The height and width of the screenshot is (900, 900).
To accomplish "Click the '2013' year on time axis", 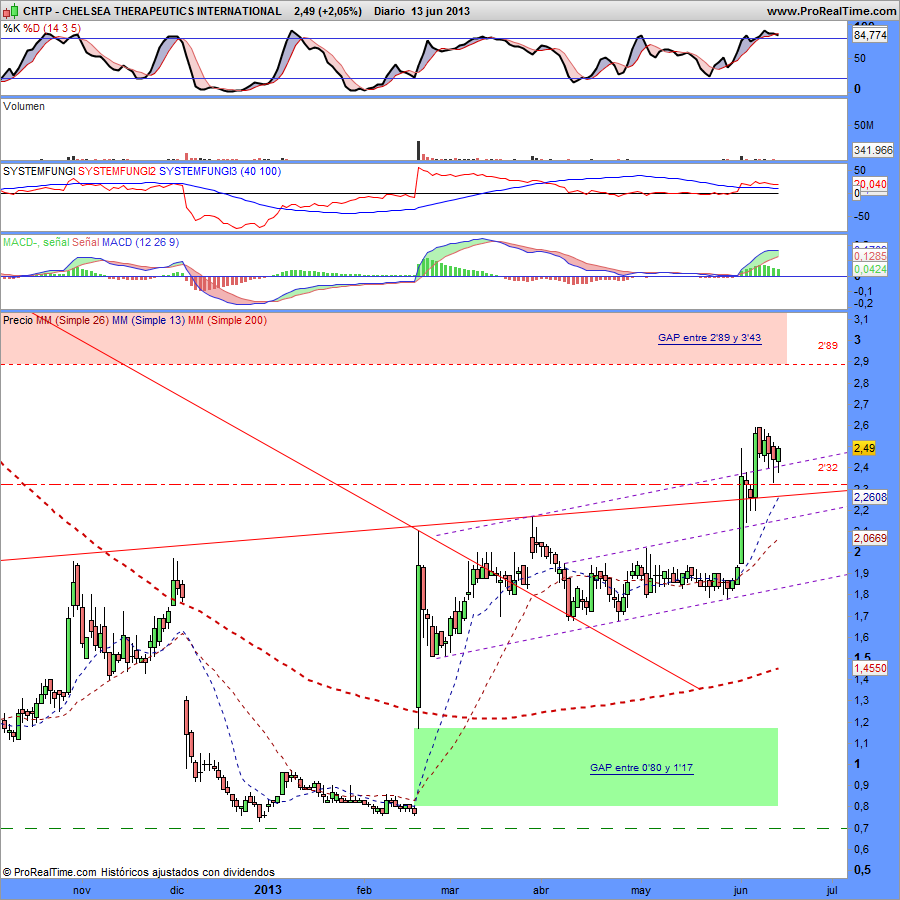I will click(268, 890).
